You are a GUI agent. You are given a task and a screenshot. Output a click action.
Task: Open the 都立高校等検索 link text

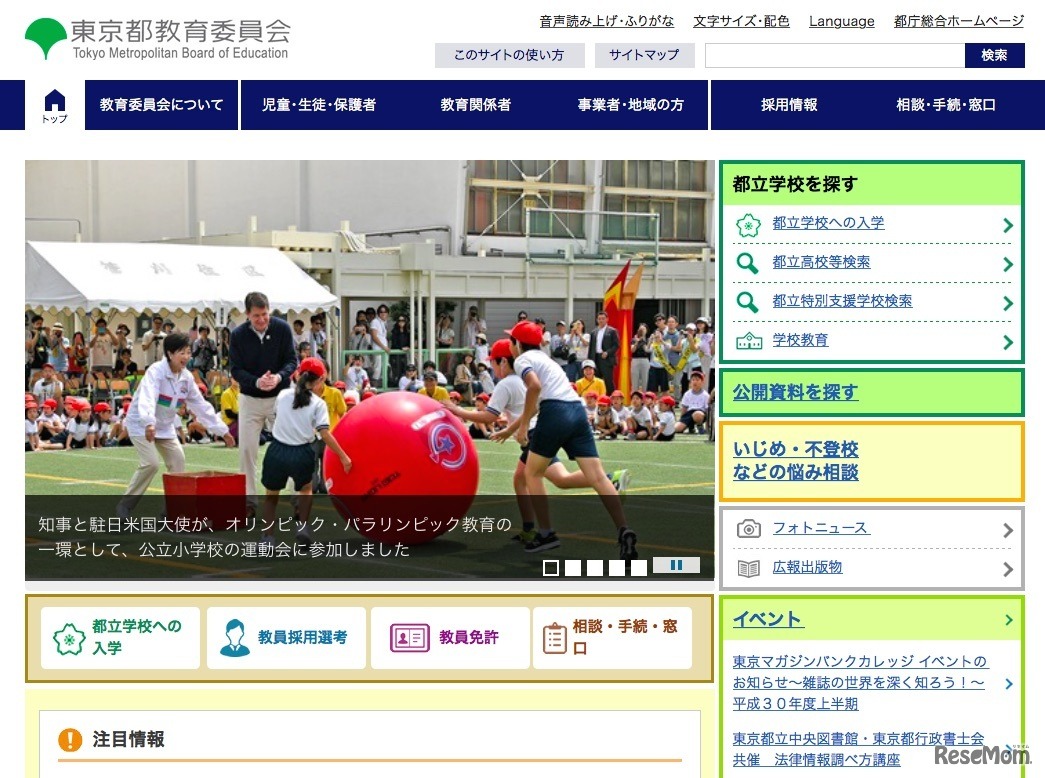tap(821, 263)
